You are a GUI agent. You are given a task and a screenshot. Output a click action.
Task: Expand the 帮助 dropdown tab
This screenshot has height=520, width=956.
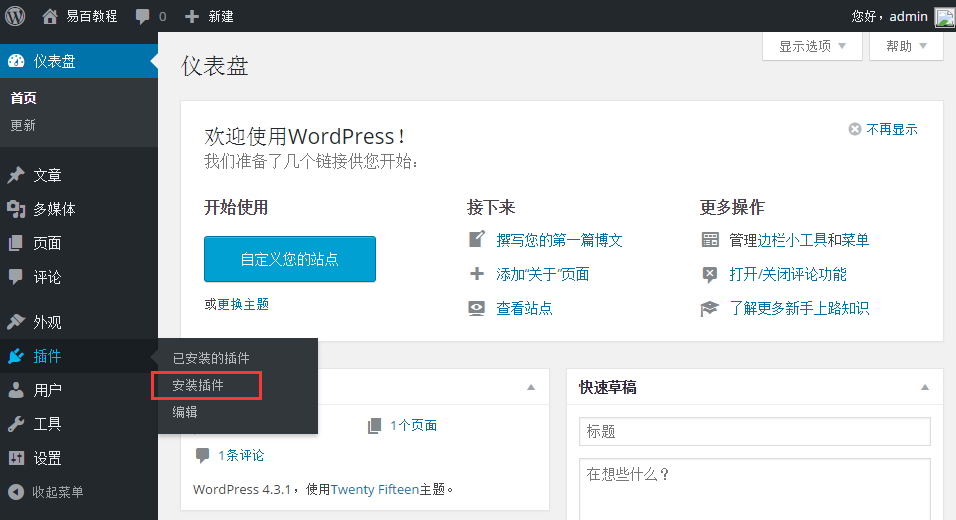[x=906, y=46]
